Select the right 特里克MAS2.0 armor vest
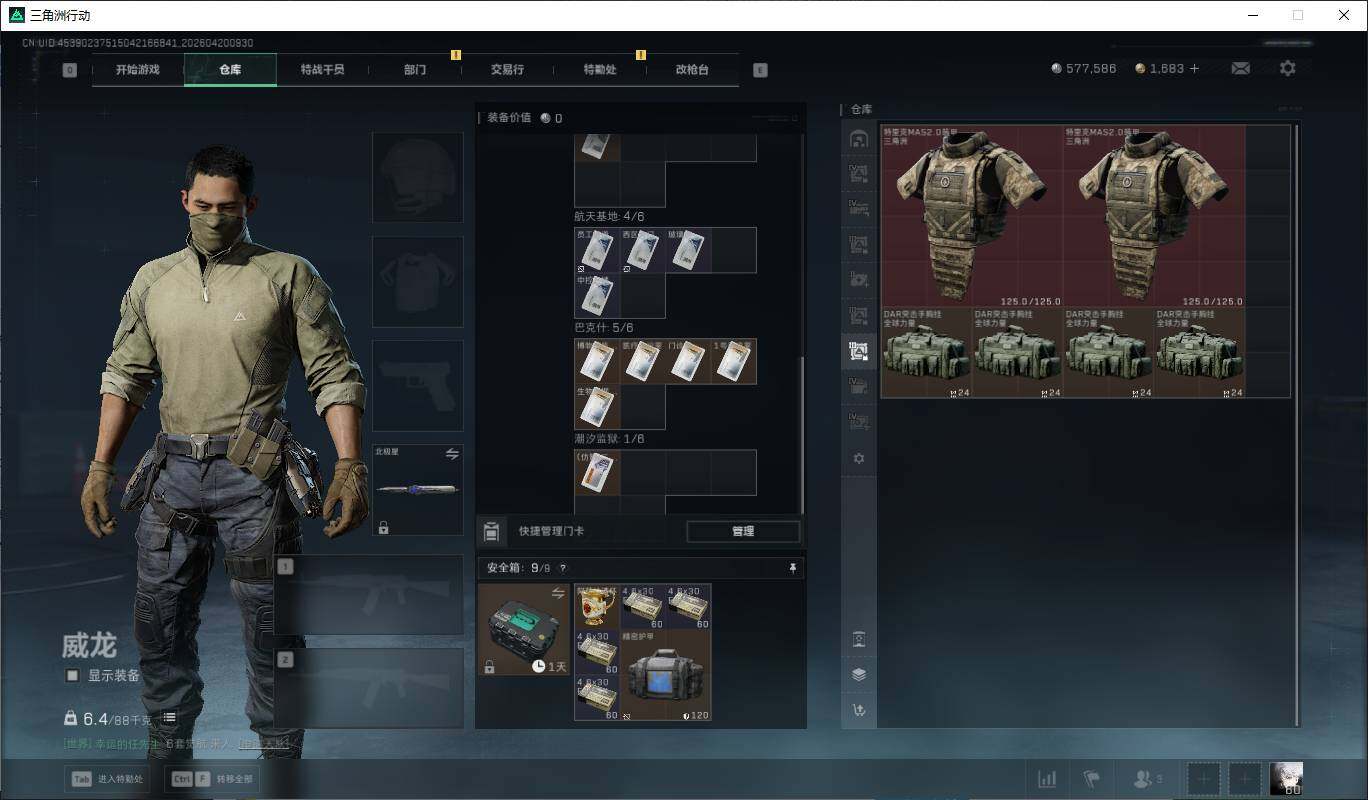Screen dimensions: 1368x800 pyautogui.click(x=1154, y=216)
